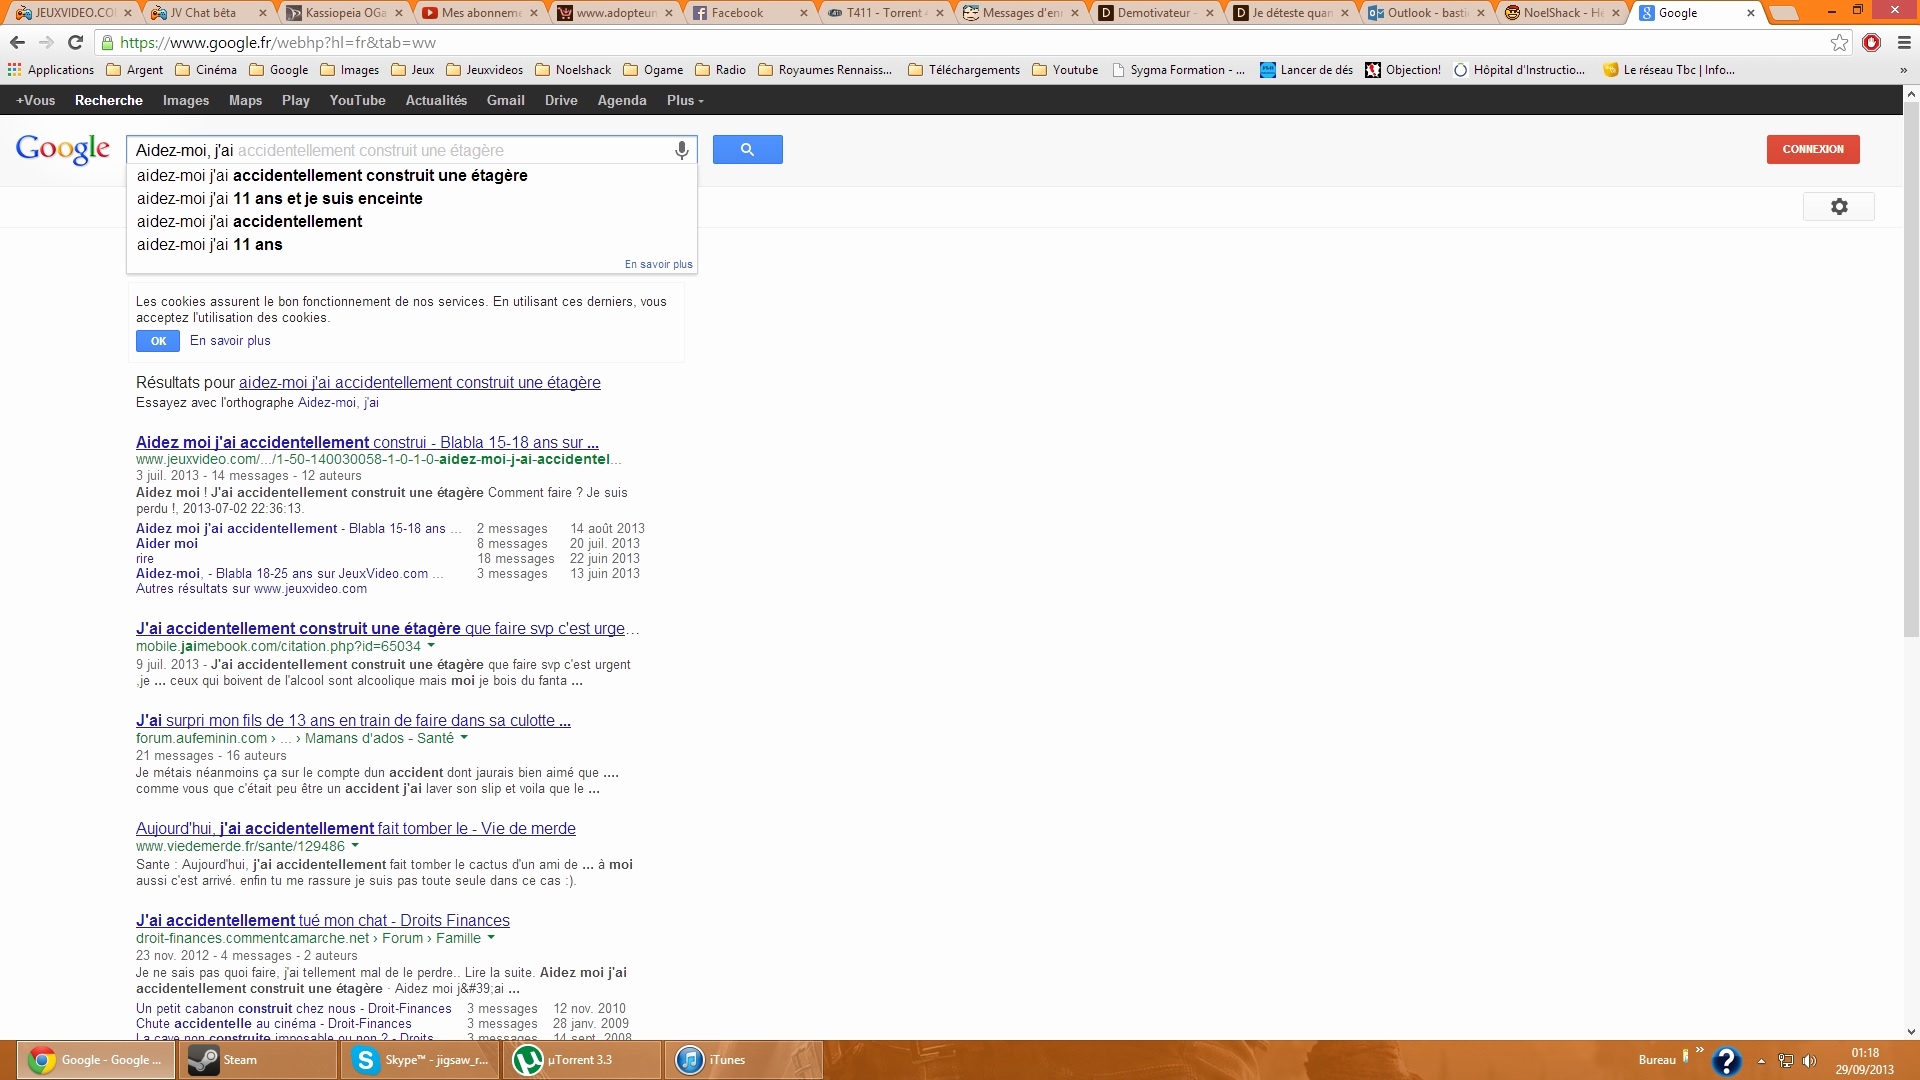The image size is (1920, 1080).
Task: Open Chrome Google window in taskbar
Action: coord(96,1060)
